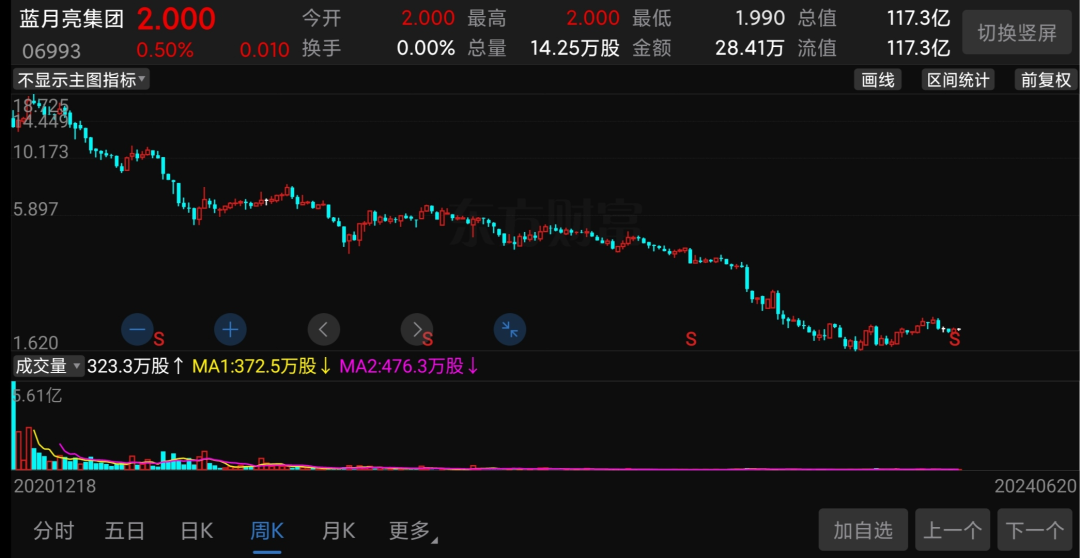Click the 1.620 price axis label
Image resolution: width=1080 pixels, height=558 pixels.
(36, 343)
